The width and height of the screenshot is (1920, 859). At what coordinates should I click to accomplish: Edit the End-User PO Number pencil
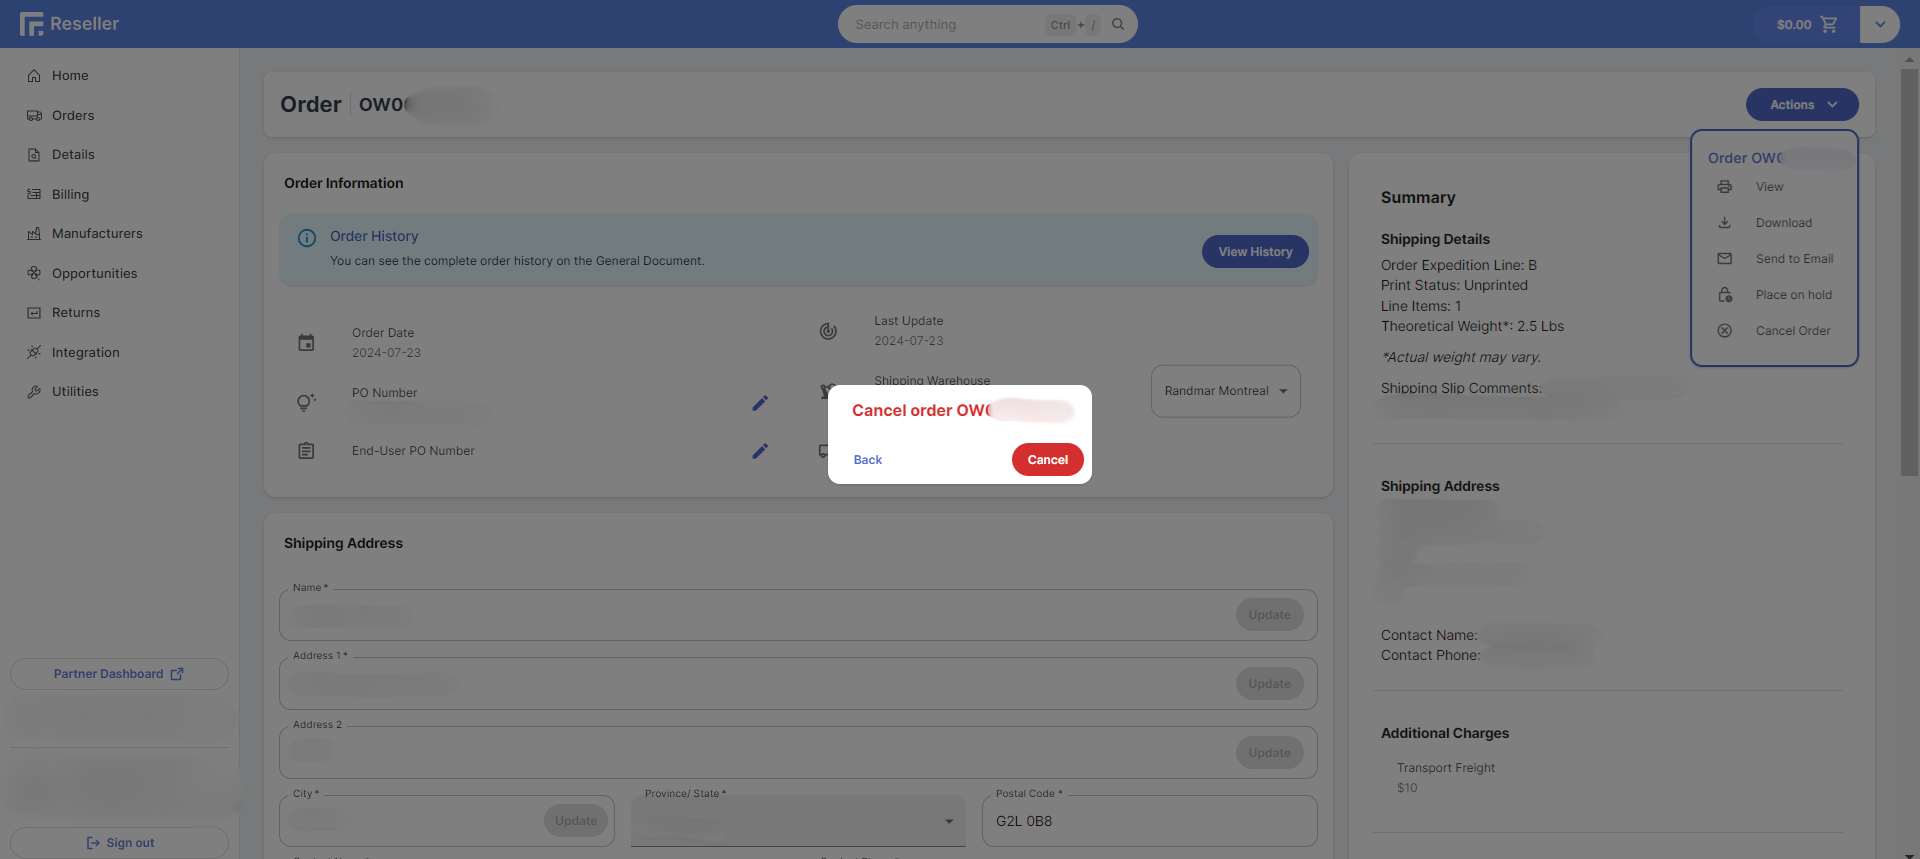click(760, 451)
